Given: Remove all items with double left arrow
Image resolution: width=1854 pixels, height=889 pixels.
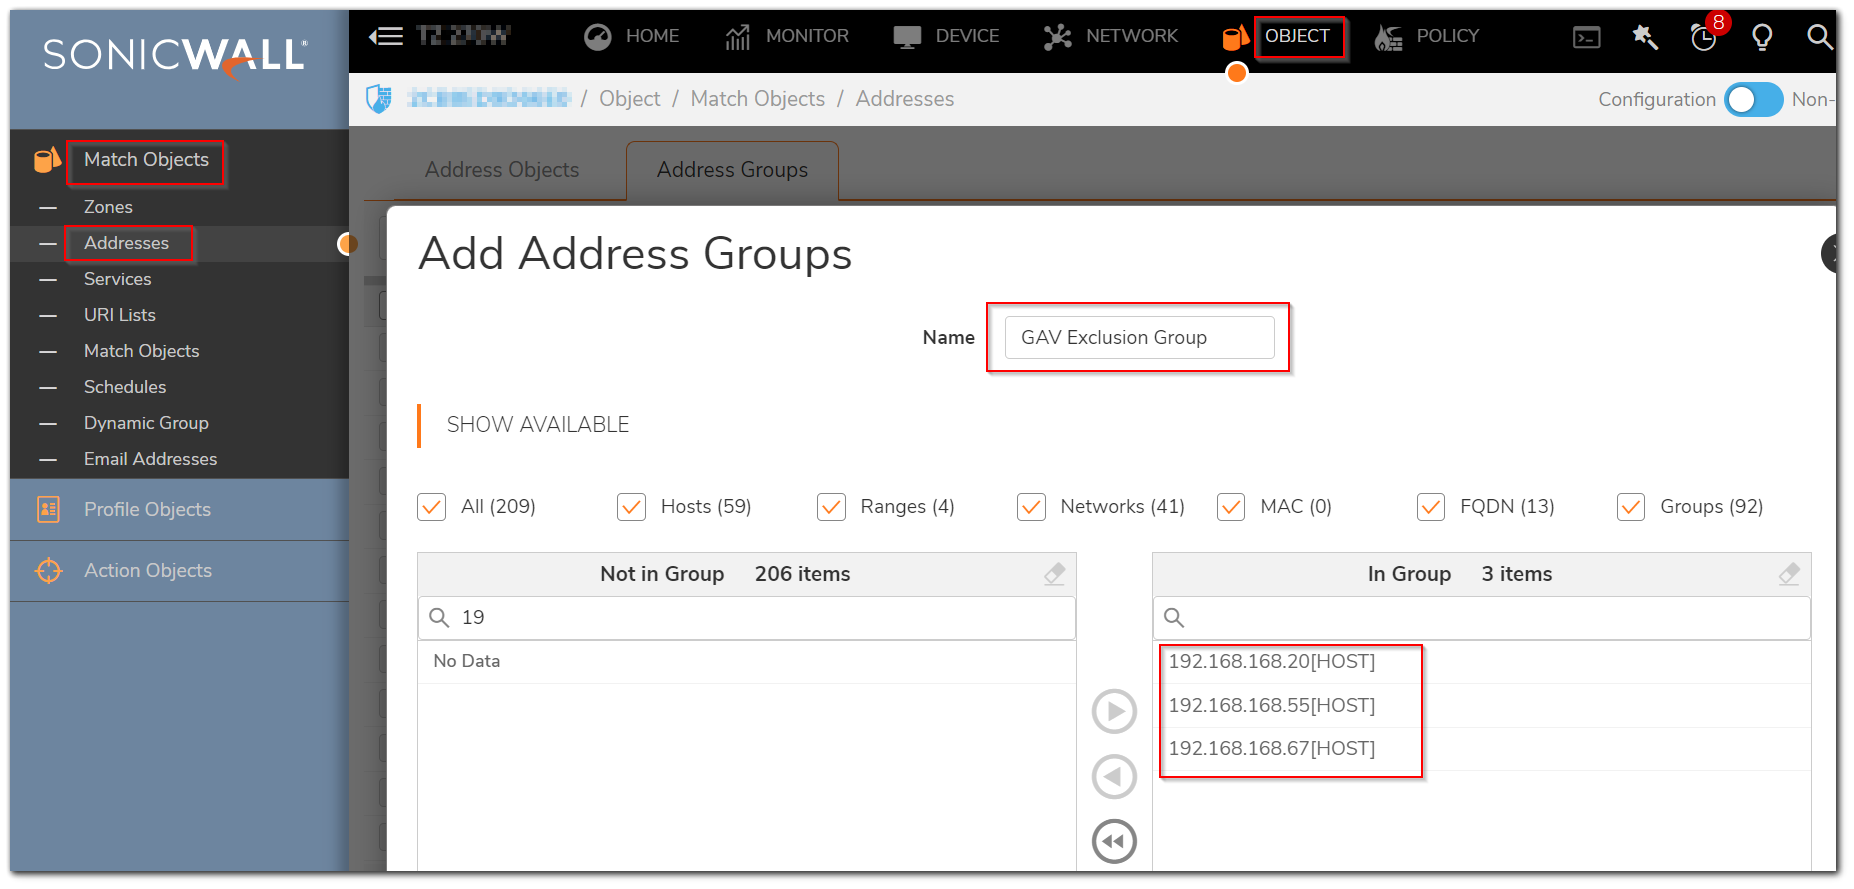Looking at the screenshot, I should (x=1114, y=841).
